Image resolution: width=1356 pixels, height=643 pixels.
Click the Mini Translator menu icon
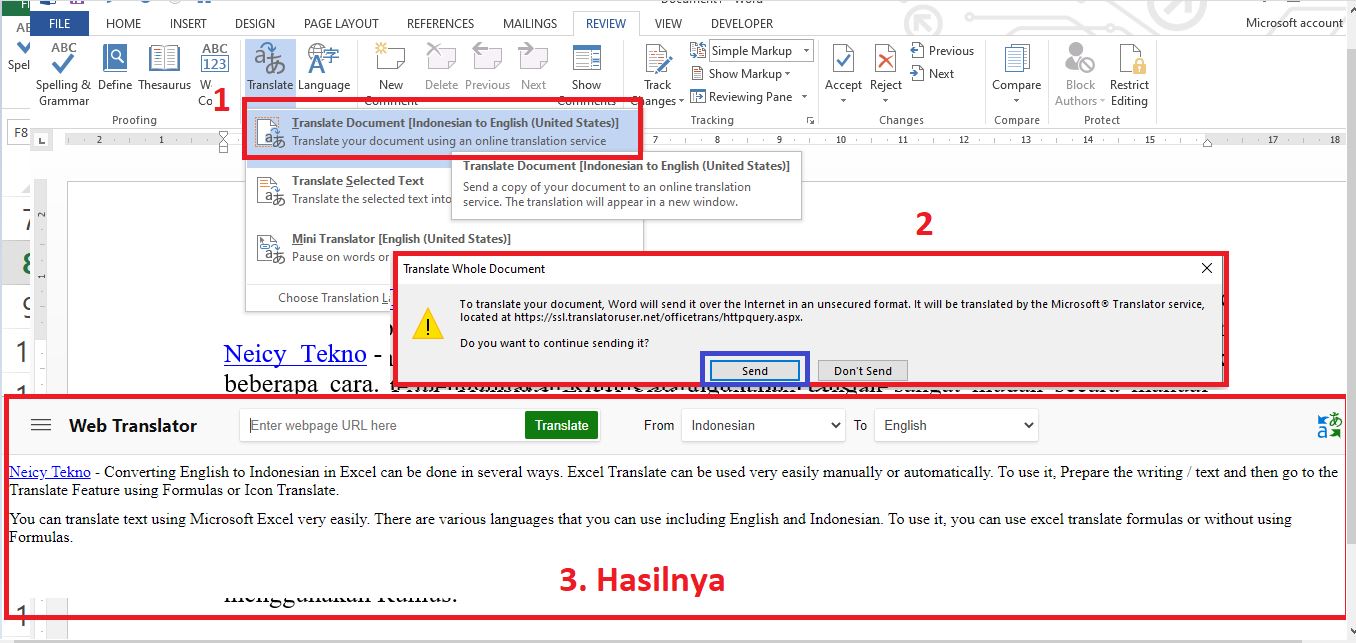pos(271,247)
